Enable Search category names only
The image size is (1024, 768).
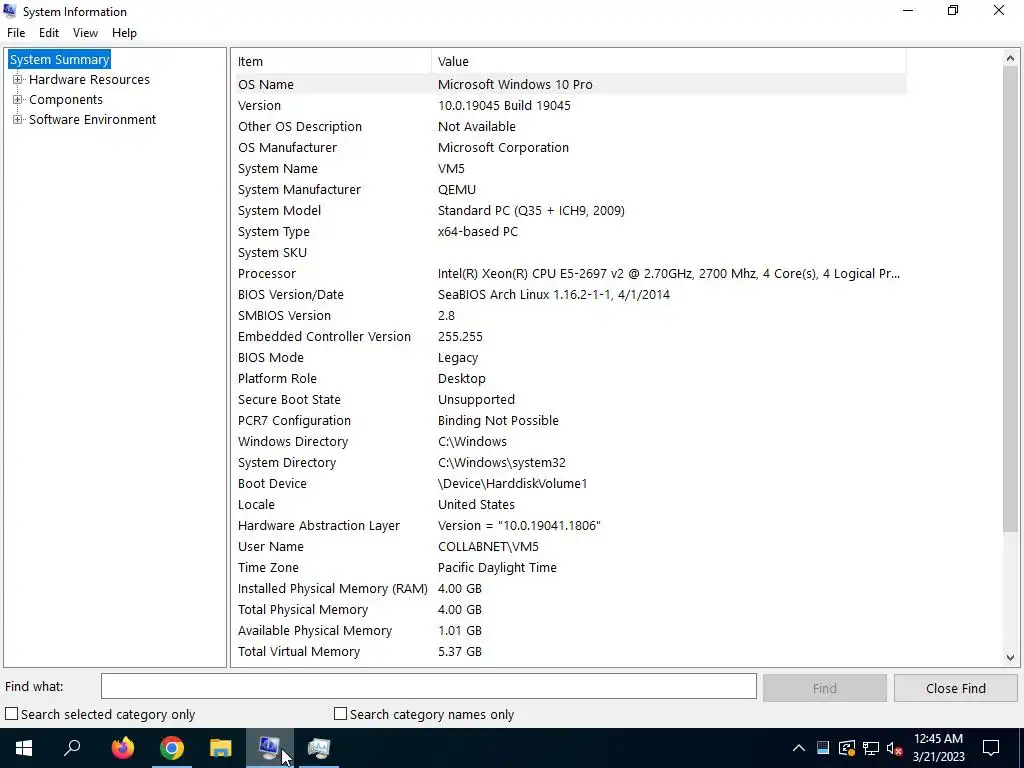click(340, 714)
